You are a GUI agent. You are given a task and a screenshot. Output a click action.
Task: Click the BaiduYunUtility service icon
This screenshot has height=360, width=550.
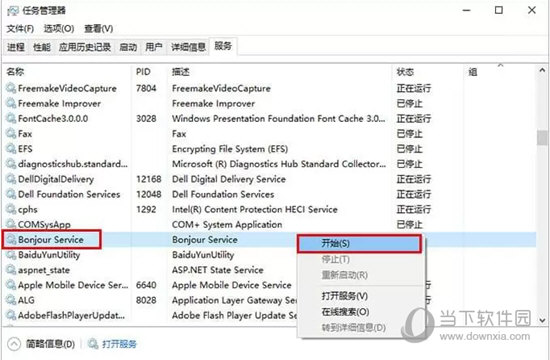point(11,255)
